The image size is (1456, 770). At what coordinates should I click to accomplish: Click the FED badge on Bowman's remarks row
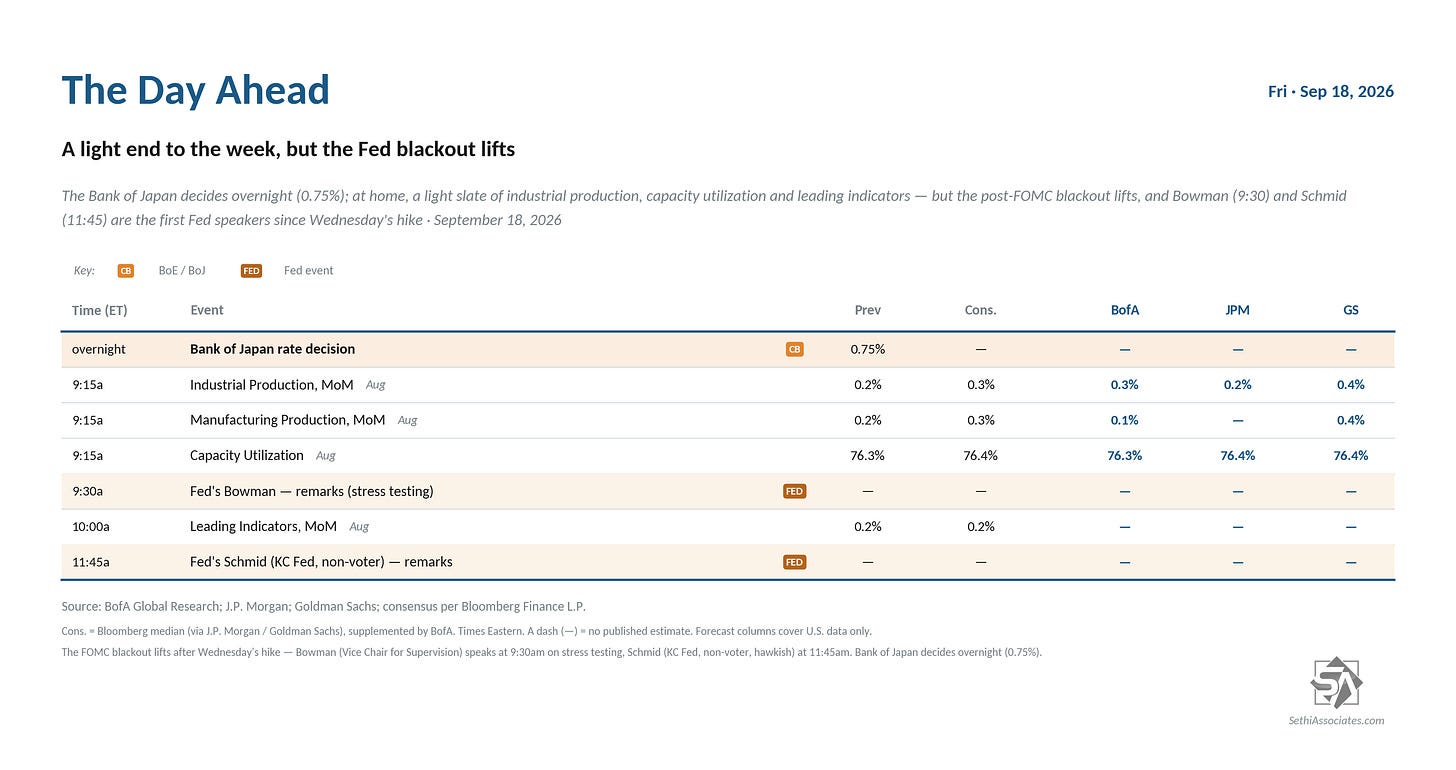coord(794,491)
